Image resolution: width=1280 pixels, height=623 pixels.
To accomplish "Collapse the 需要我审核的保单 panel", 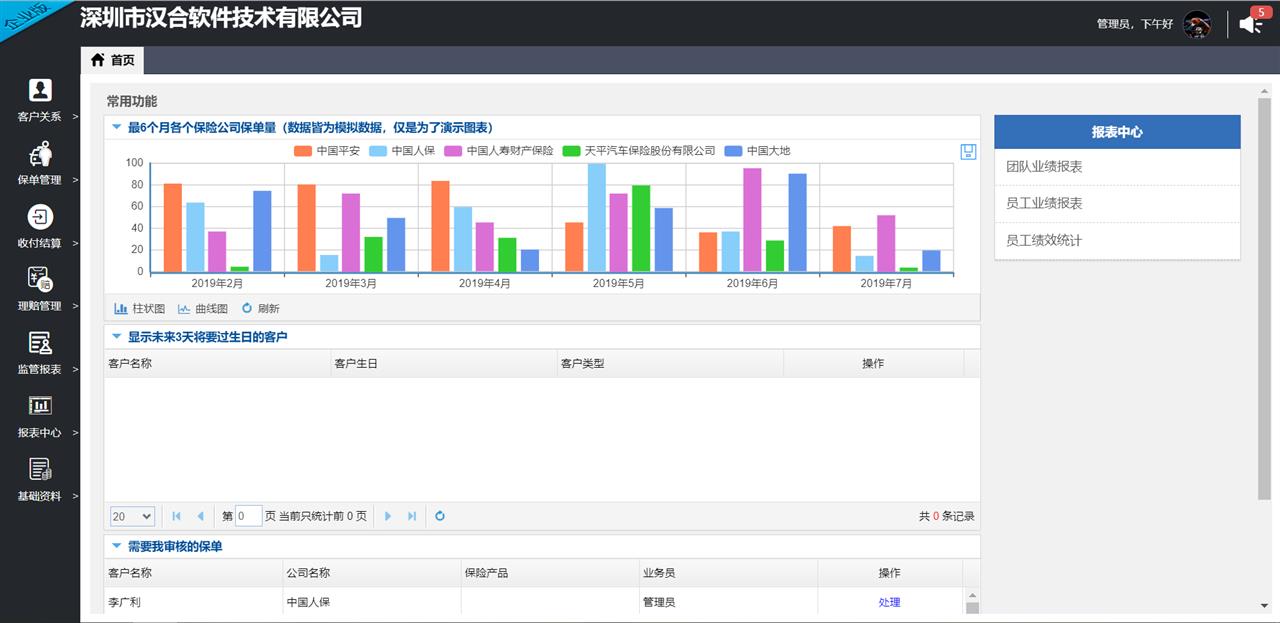I will 116,546.
